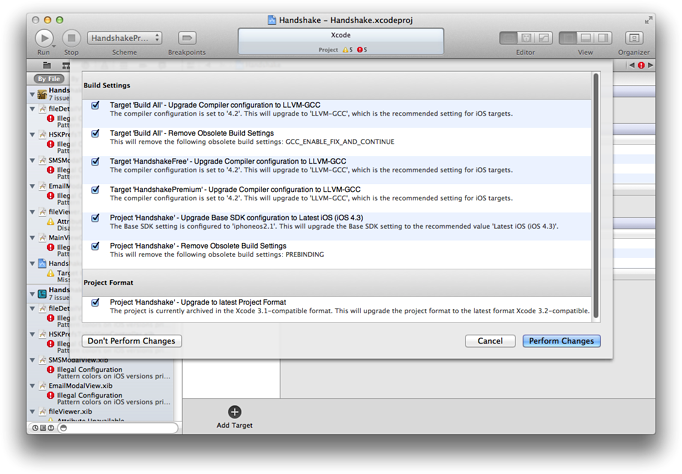Click the xib file icon beside EmailModalView.xib
This screenshot has width=682, height=474.
[43, 386]
